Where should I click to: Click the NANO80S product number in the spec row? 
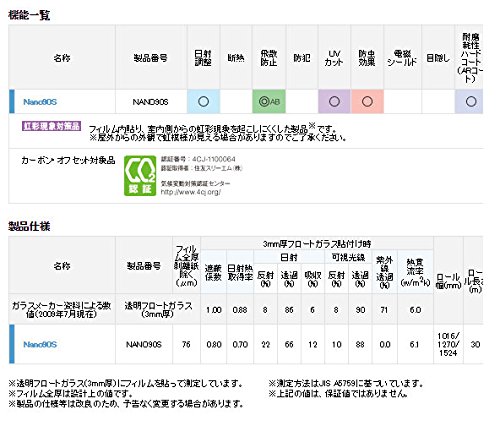144,344
